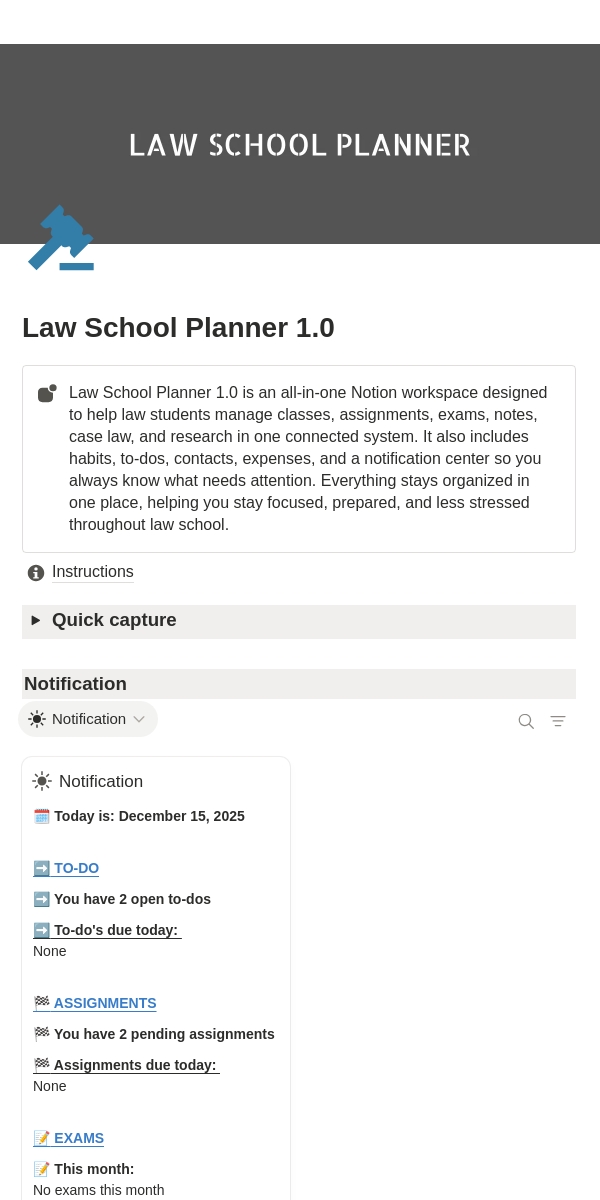Open the ASSIGNMENTS link
This screenshot has height=1200, width=600.
click(x=104, y=1003)
